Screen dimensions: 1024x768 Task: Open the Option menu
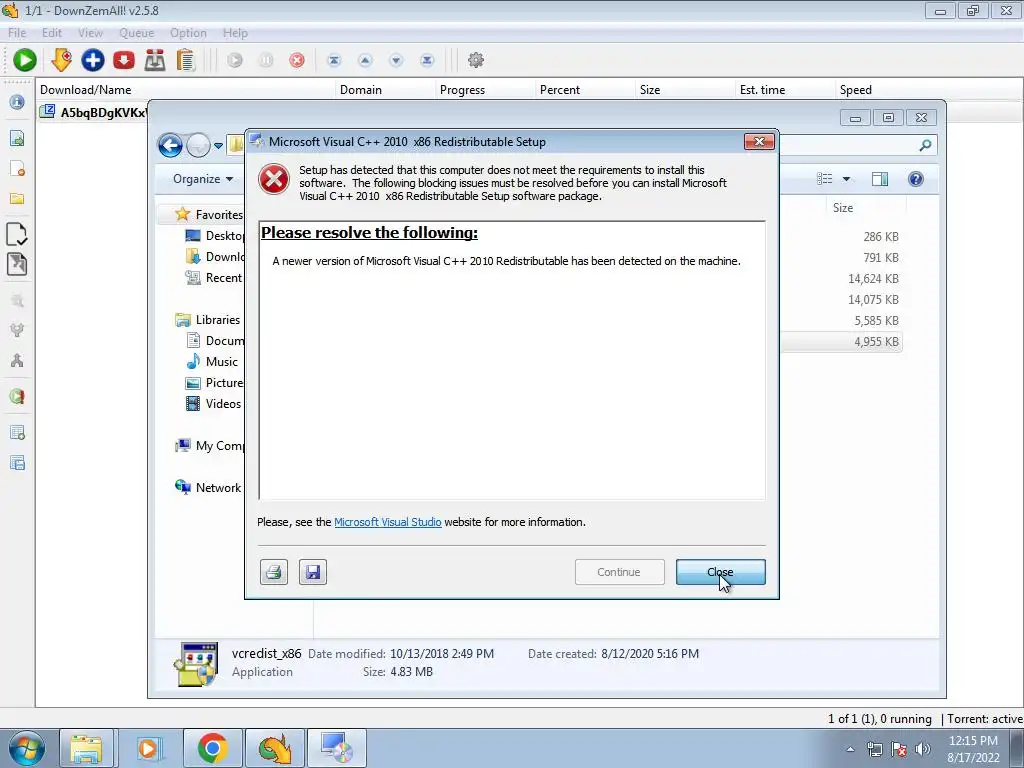click(188, 33)
